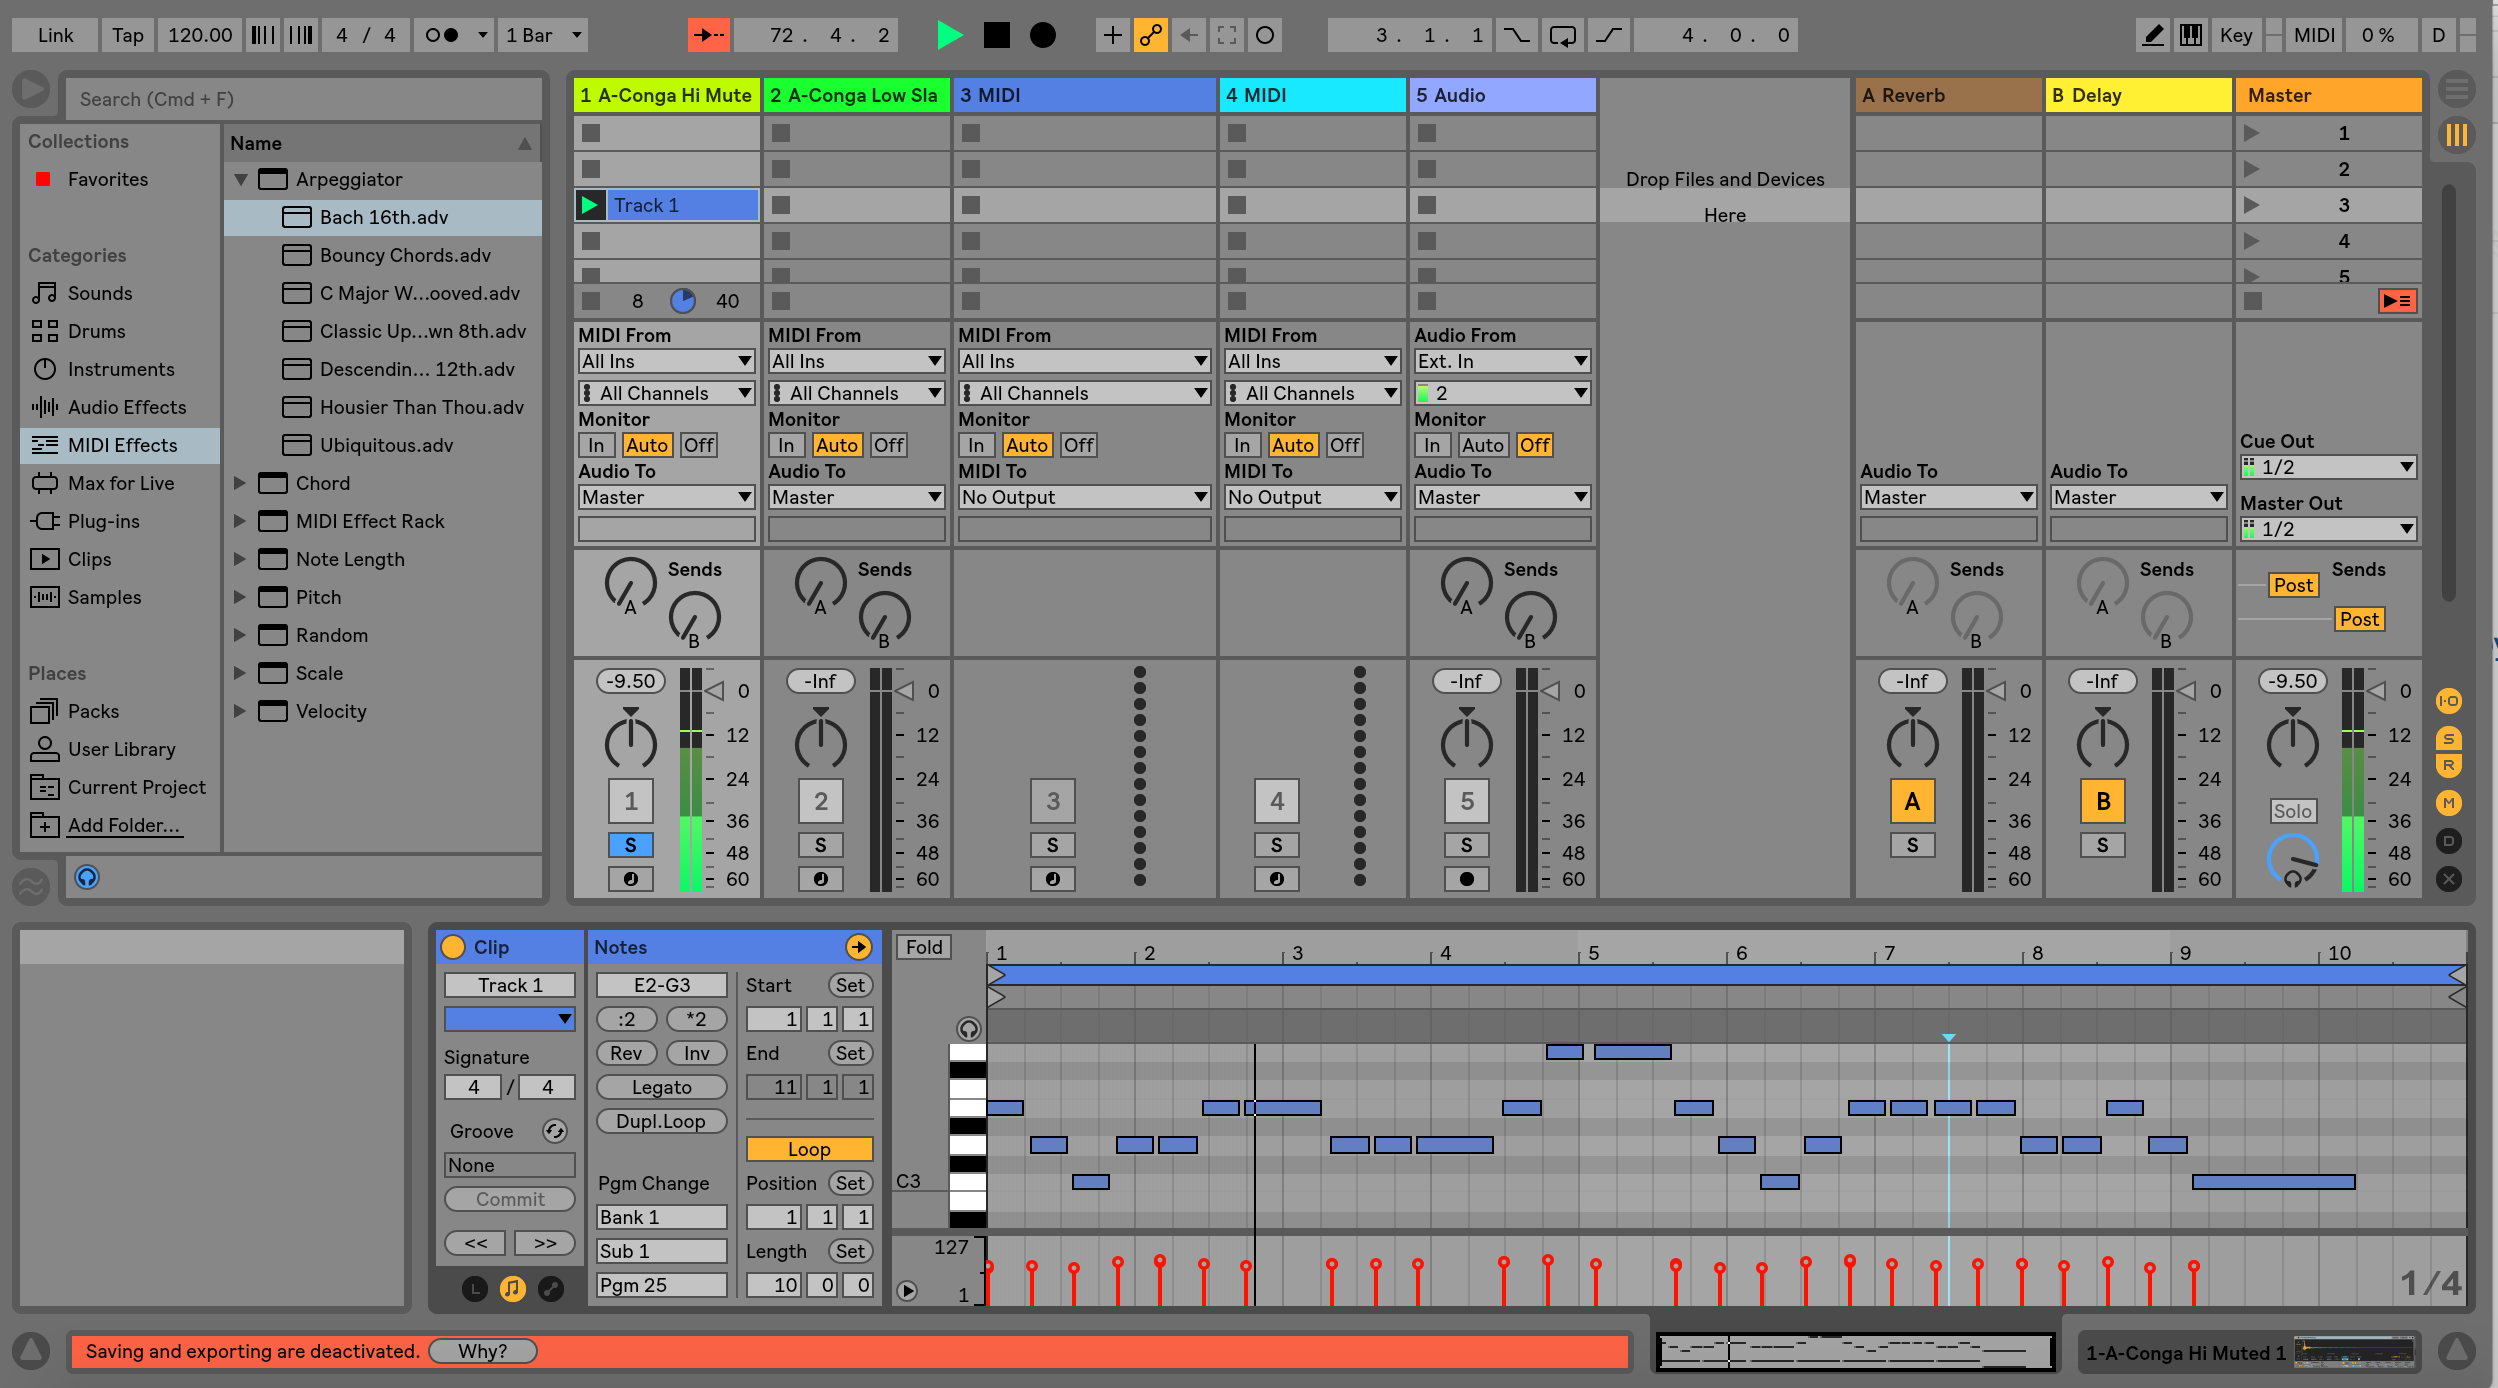Screen dimensions: 2498x1388
Task: Show the Envelopes box icon in Clip view
Action: (x=550, y=1289)
